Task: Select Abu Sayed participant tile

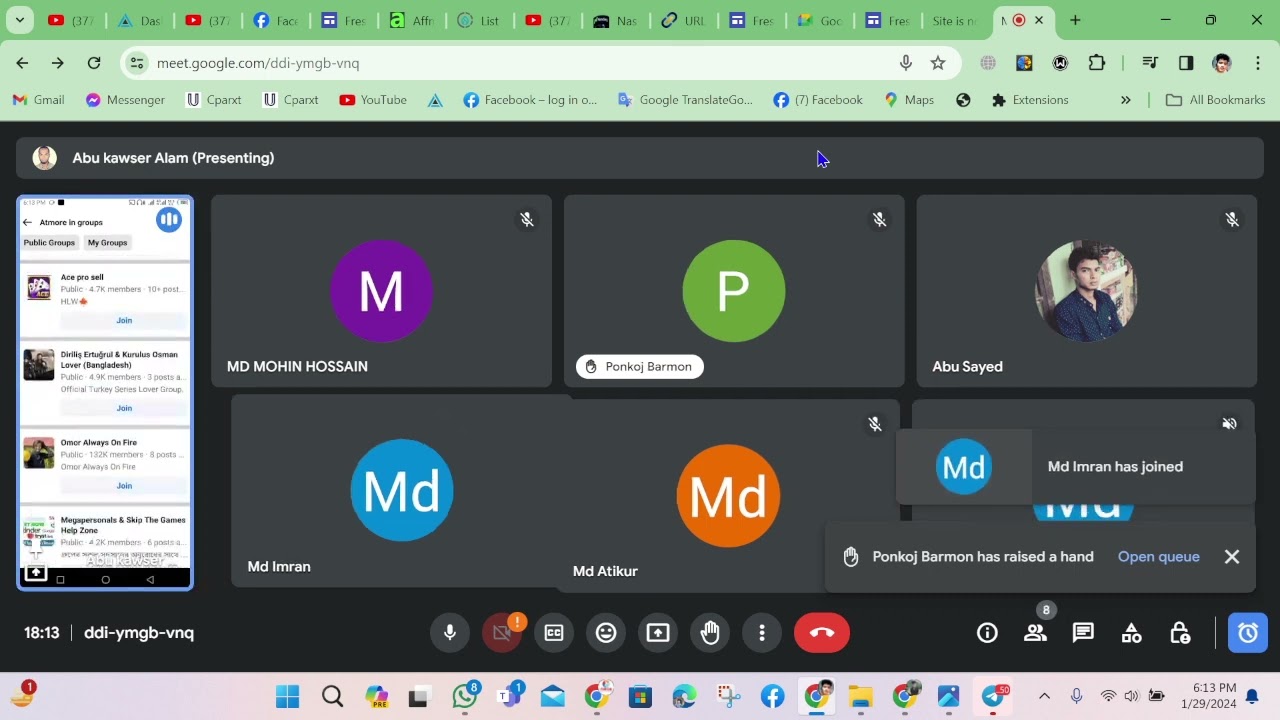Action: pyautogui.click(x=1087, y=291)
